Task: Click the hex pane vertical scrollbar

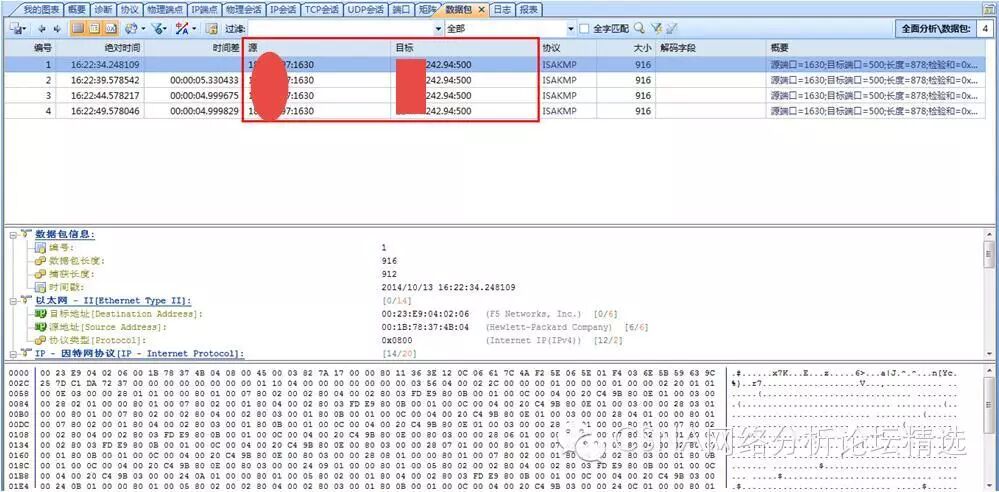Action: click(988, 427)
